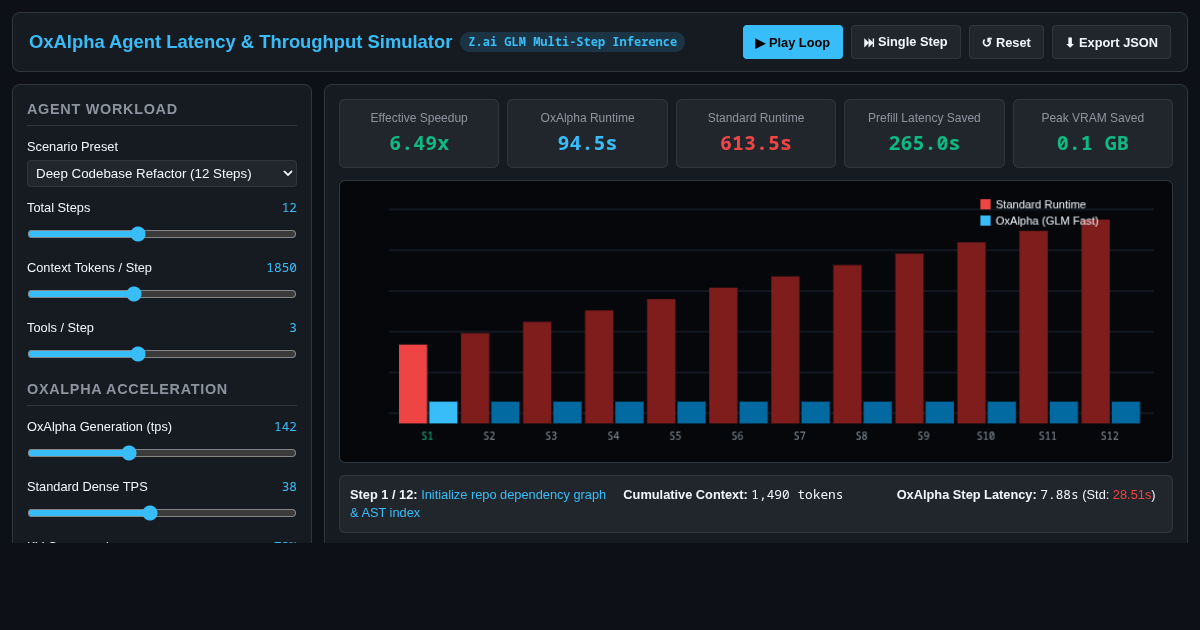Image resolution: width=1200 pixels, height=630 pixels.
Task: Click the Total Steps value 12
Action: point(289,208)
